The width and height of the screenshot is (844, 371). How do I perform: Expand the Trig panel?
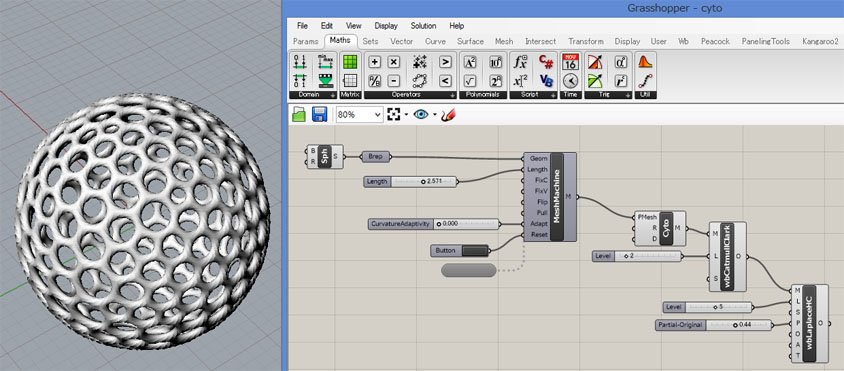629,95
